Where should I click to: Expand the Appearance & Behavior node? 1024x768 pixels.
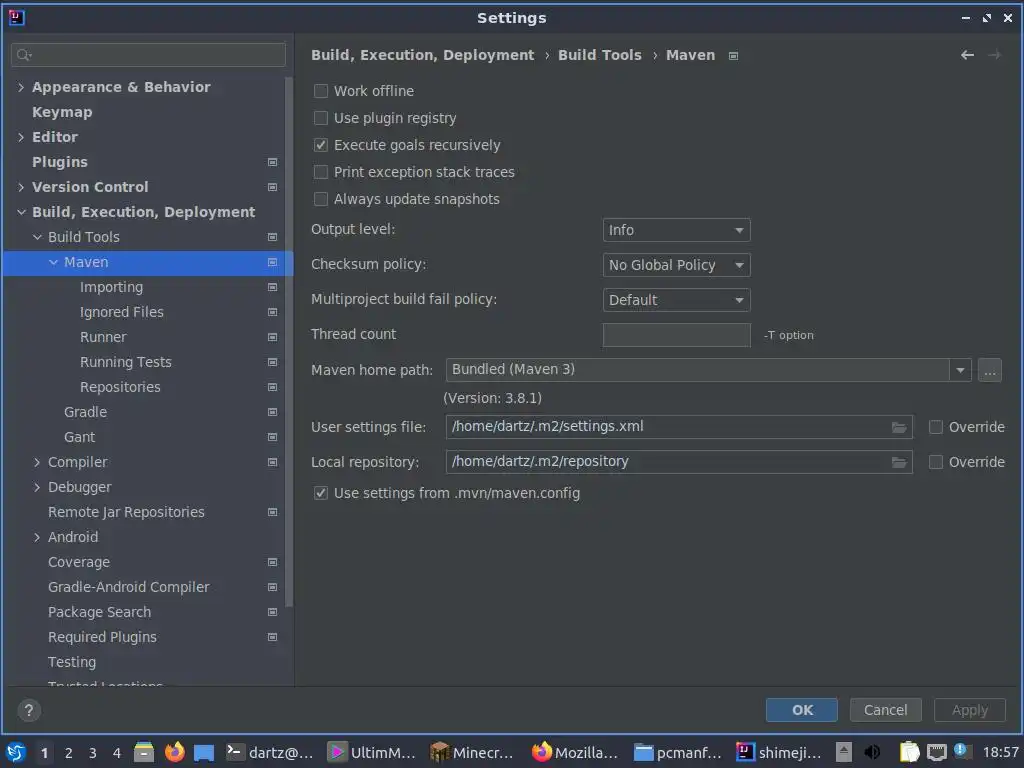coord(21,87)
